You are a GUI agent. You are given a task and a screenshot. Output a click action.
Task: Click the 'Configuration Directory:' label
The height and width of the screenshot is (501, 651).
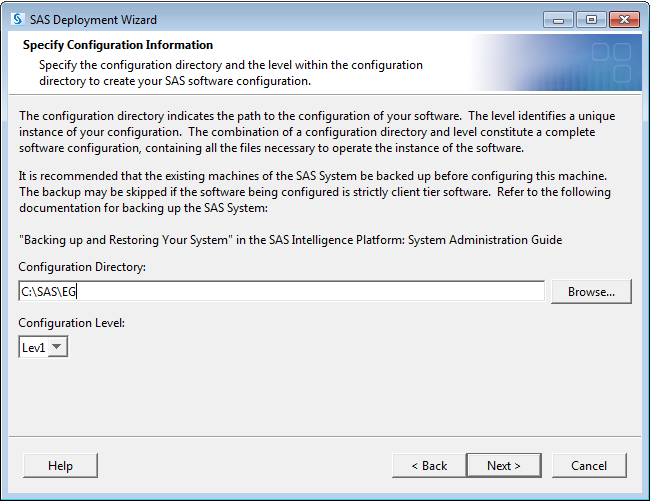(x=80, y=267)
